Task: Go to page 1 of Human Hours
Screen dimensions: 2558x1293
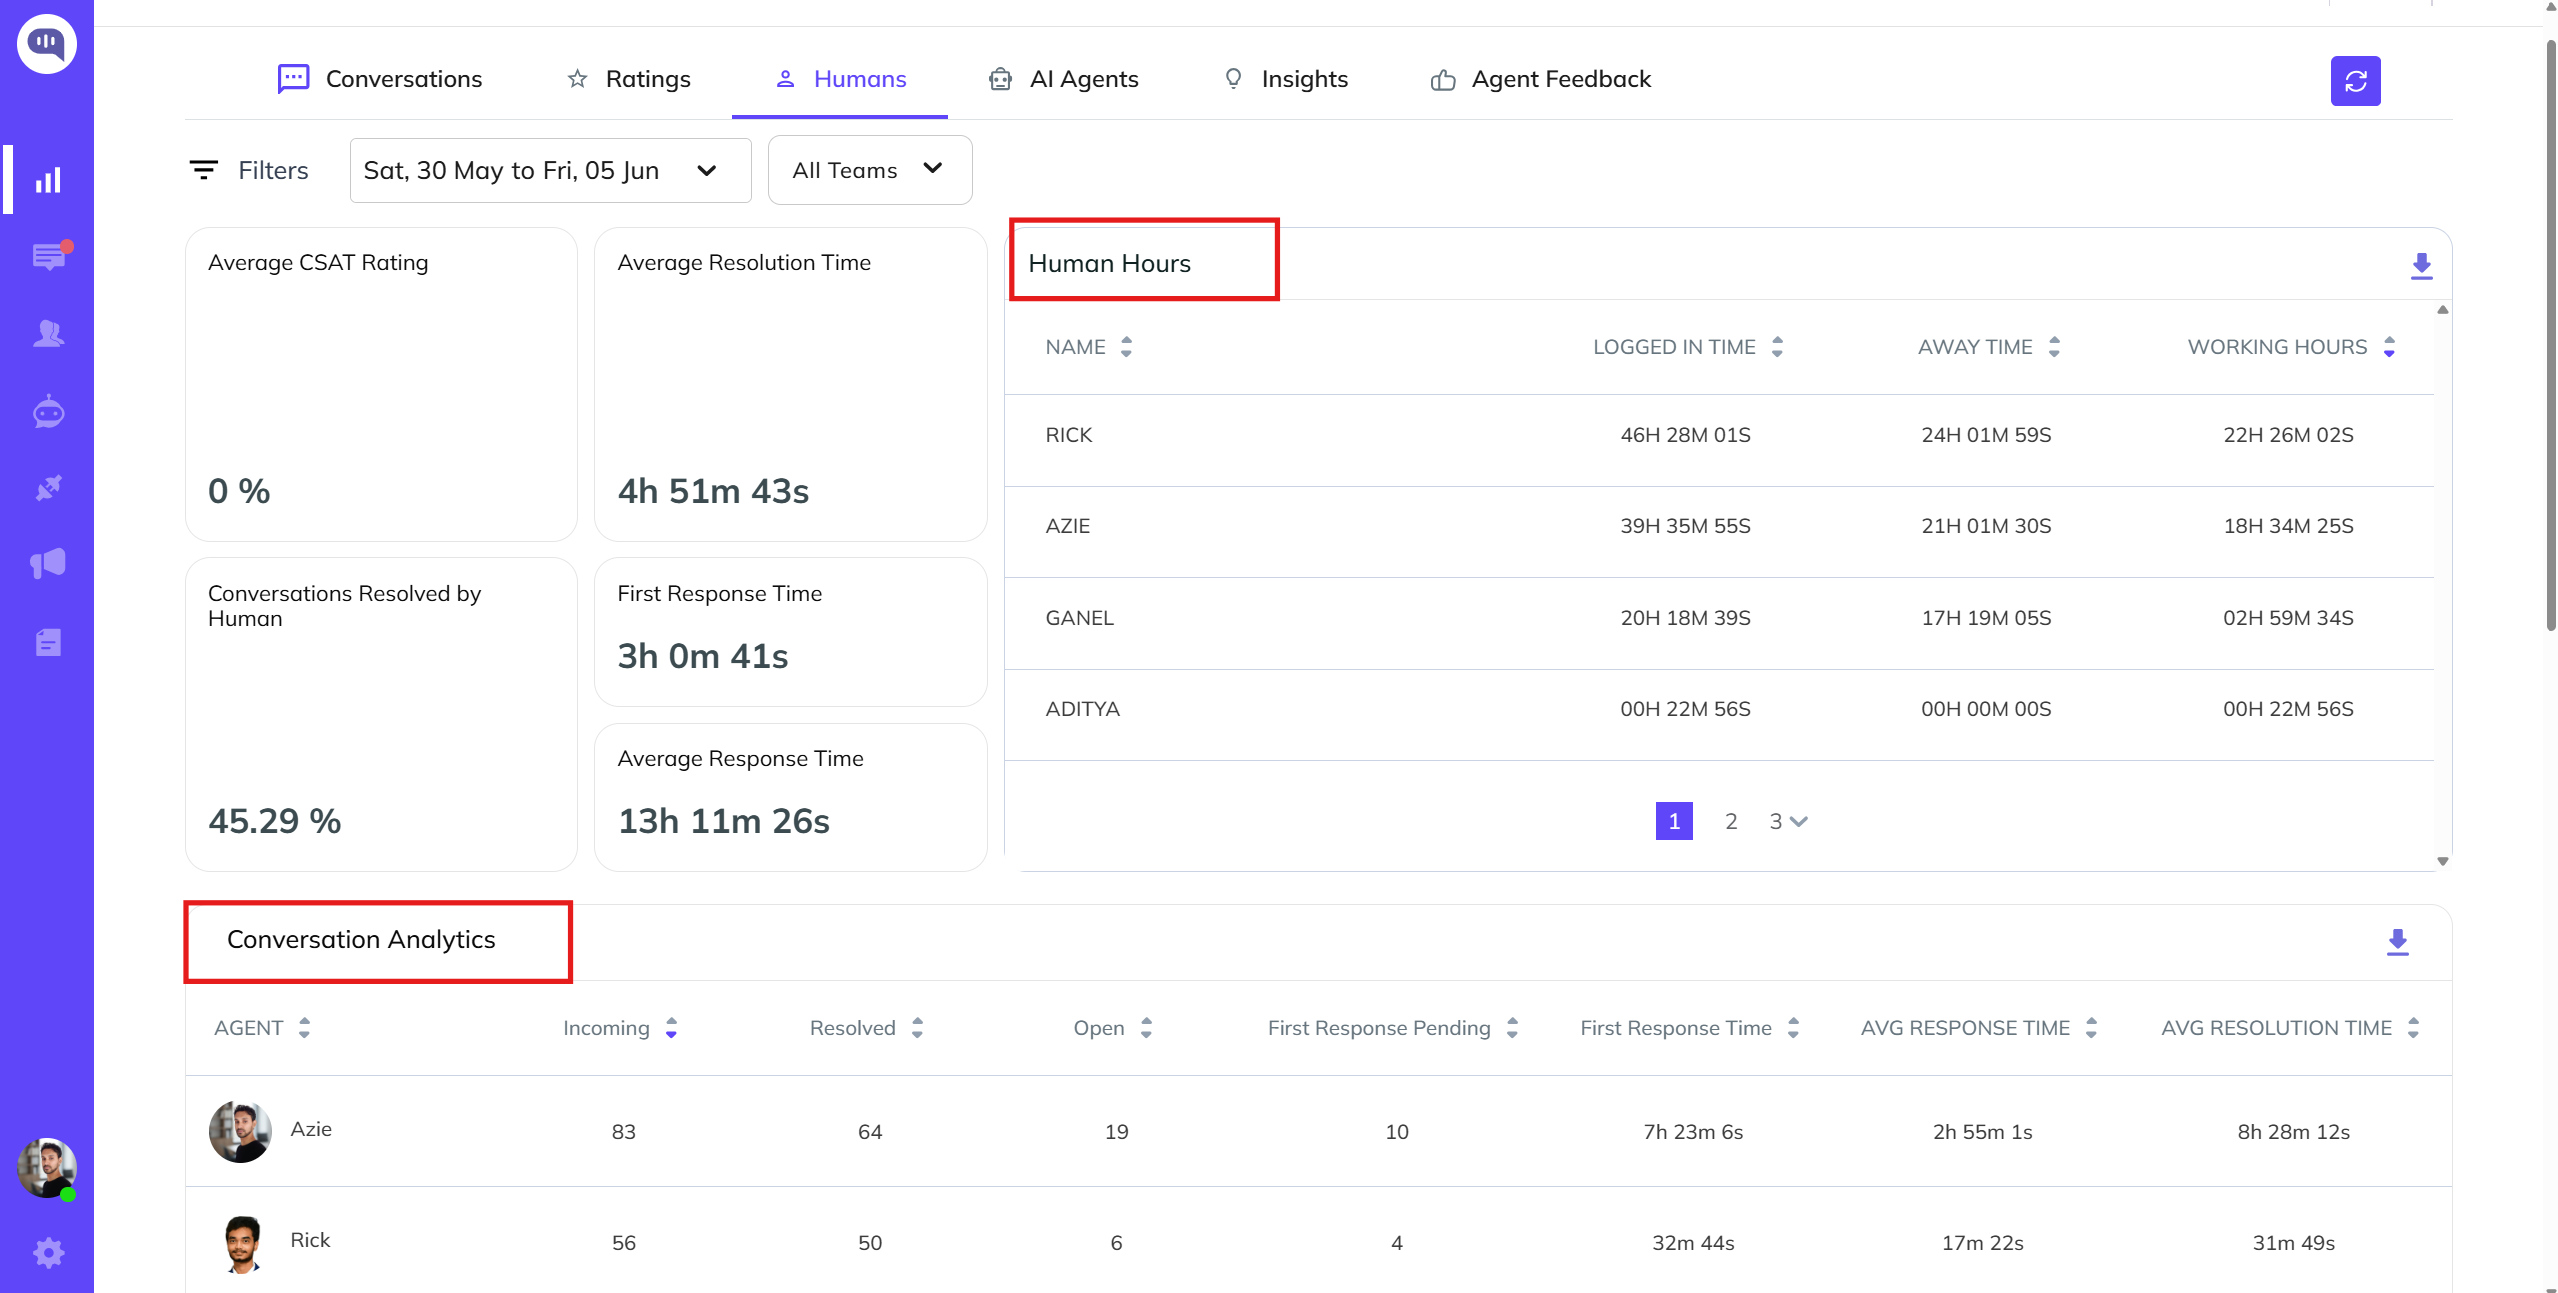Action: [x=1674, y=821]
